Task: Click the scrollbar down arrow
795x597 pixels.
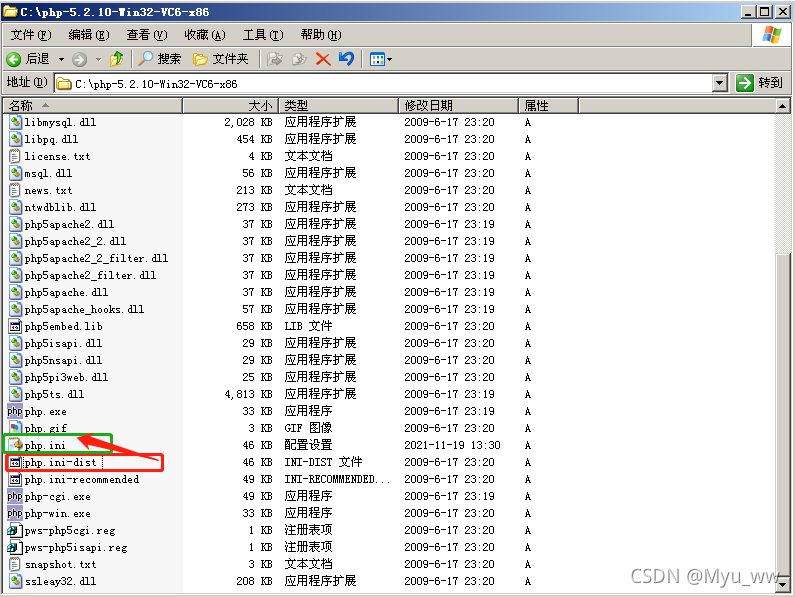Action: click(782, 584)
